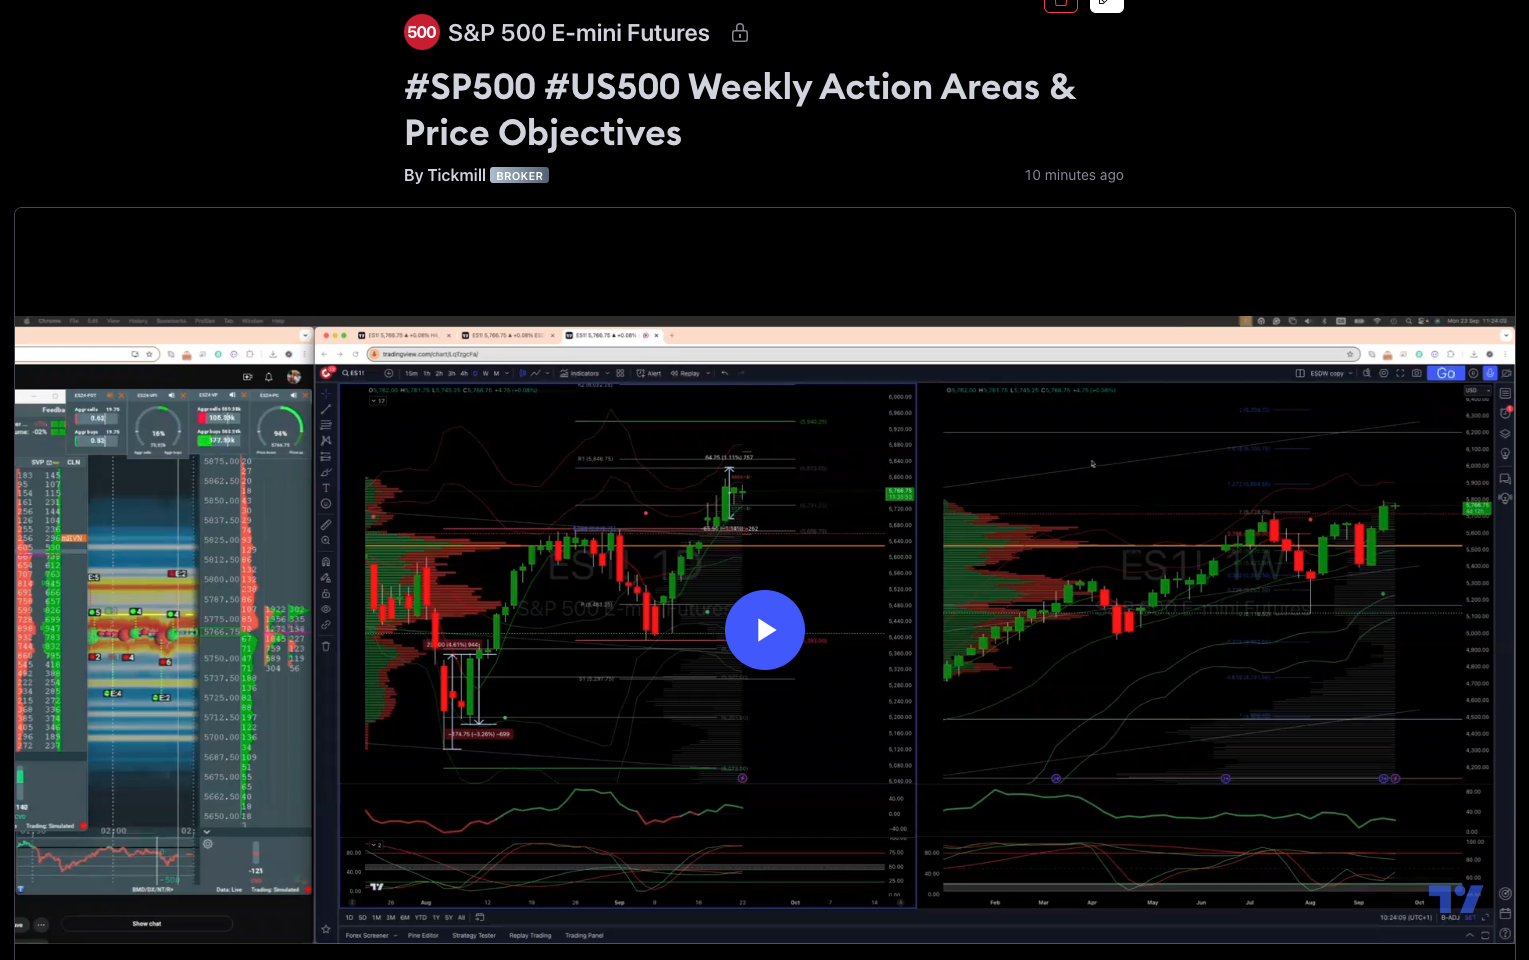Click the new tab plus in the video's browser

point(672,336)
